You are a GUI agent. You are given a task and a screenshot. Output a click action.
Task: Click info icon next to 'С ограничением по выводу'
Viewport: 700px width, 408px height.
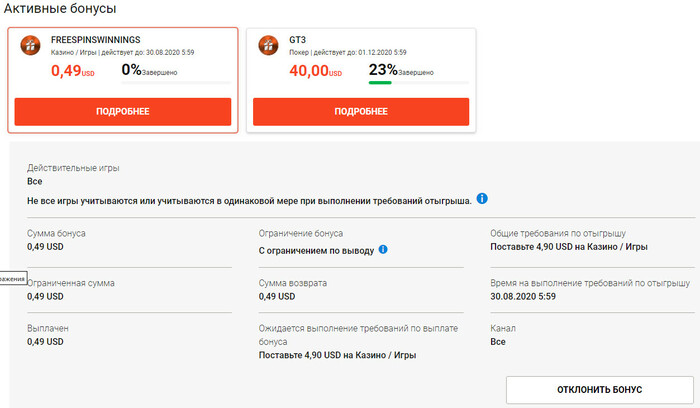pos(383,249)
